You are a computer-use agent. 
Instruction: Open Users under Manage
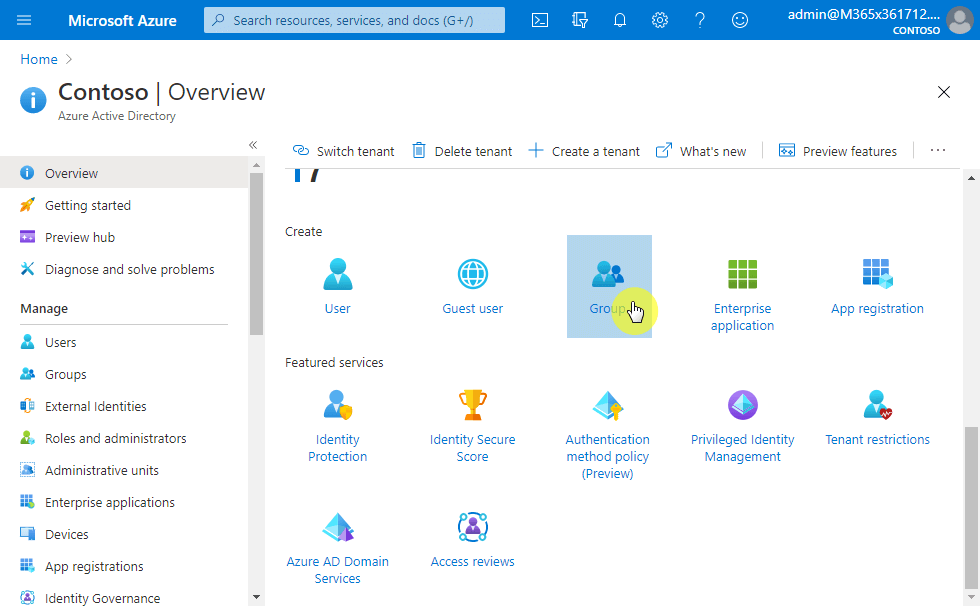pos(124,342)
